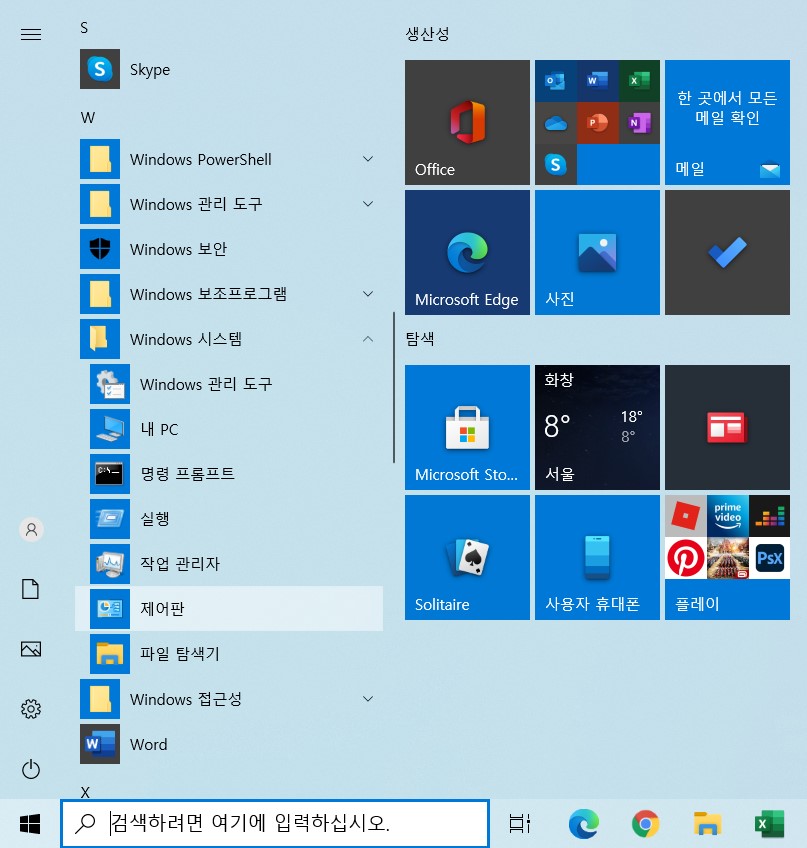Launch Word from the app list
This screenshot has height=848, width=807.
click(229, 744)
